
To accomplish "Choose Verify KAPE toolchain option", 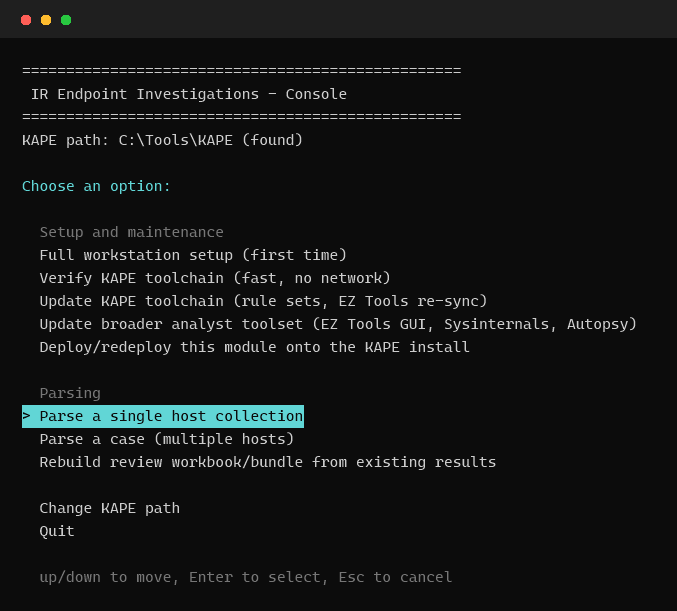I will tap(215, 278).
